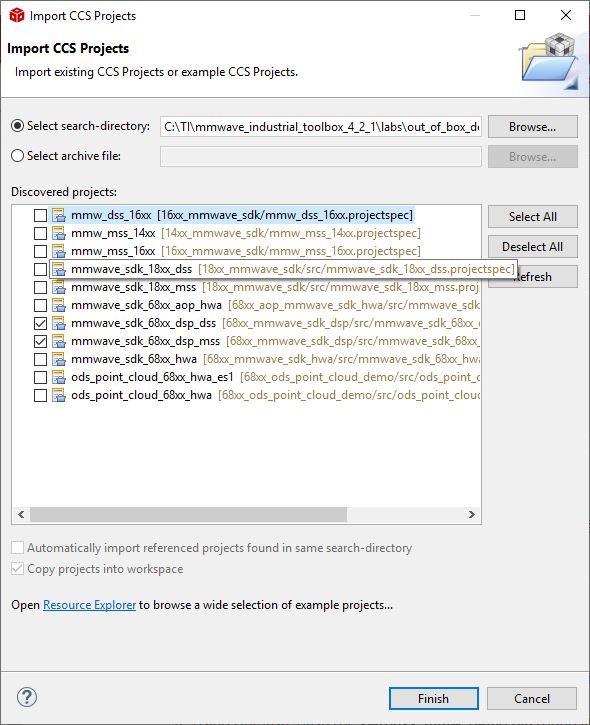This screenshot has height=725, width=590.
Task: Click the mmwave_sdk_18xx_dss project icon
Action: tap(59, 270)
